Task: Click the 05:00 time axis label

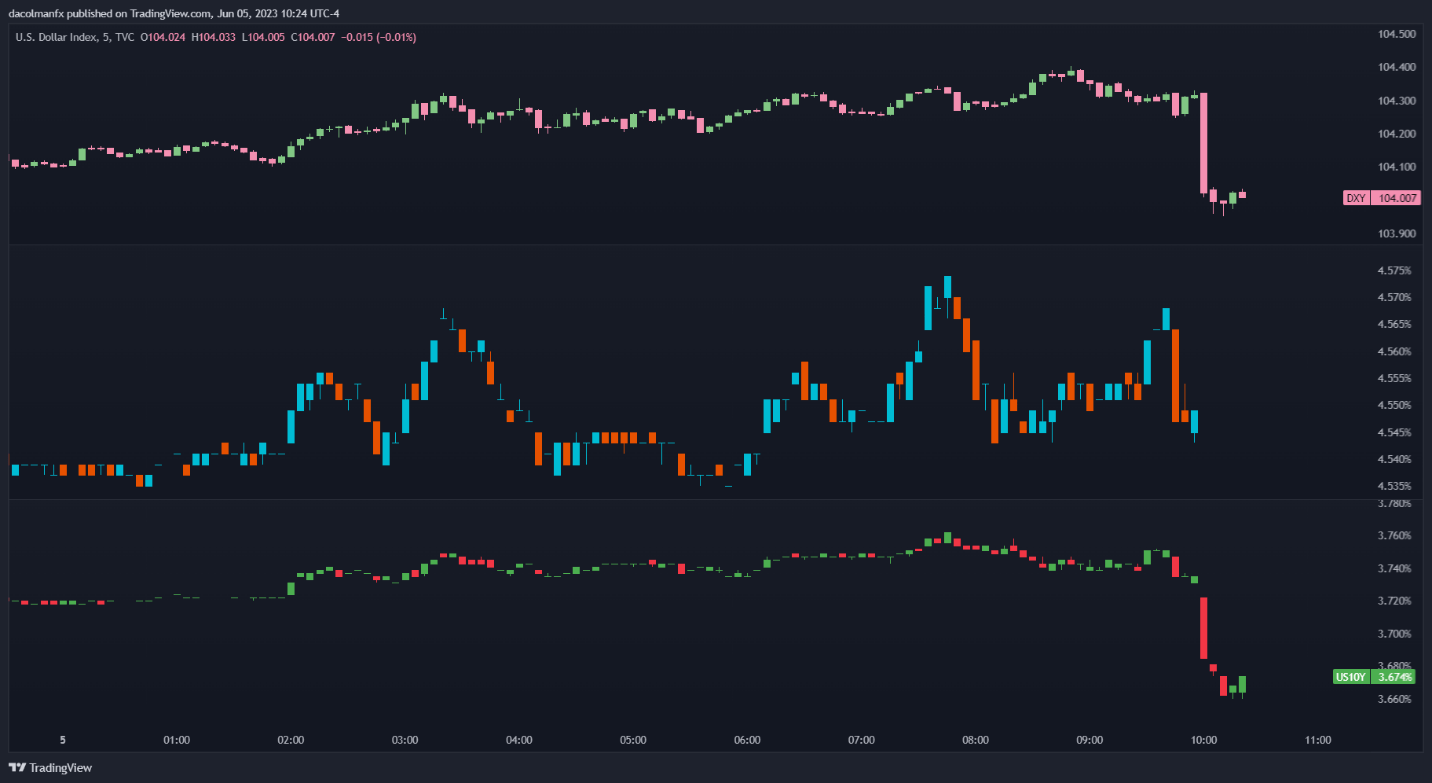Action: pos(633,741)
